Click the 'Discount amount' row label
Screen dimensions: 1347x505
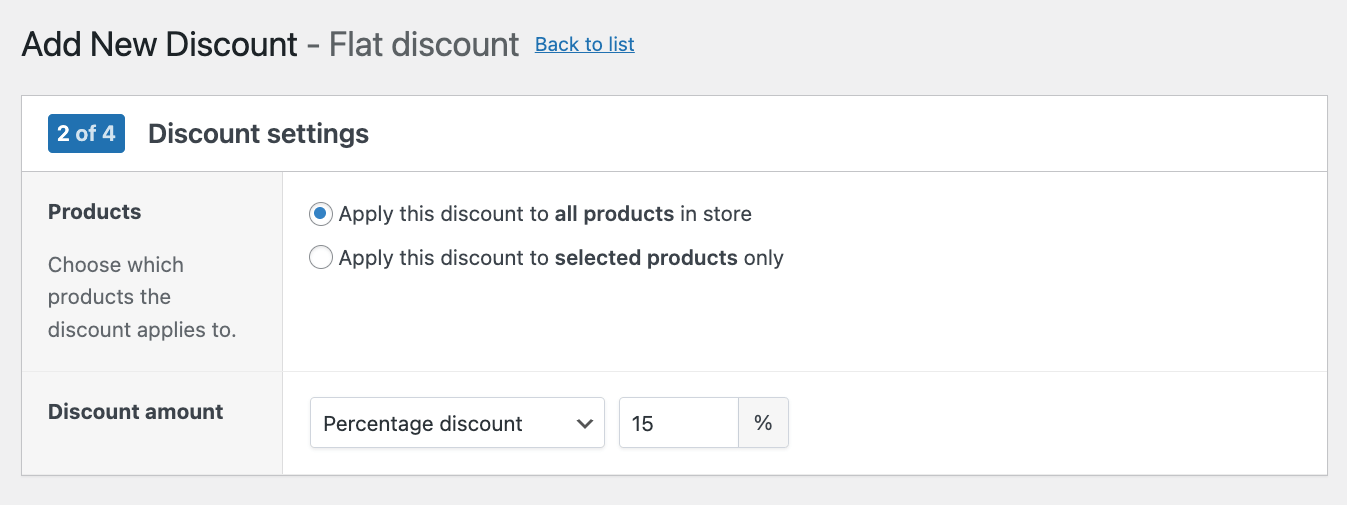pyautogui.click(x=136, y=412)
